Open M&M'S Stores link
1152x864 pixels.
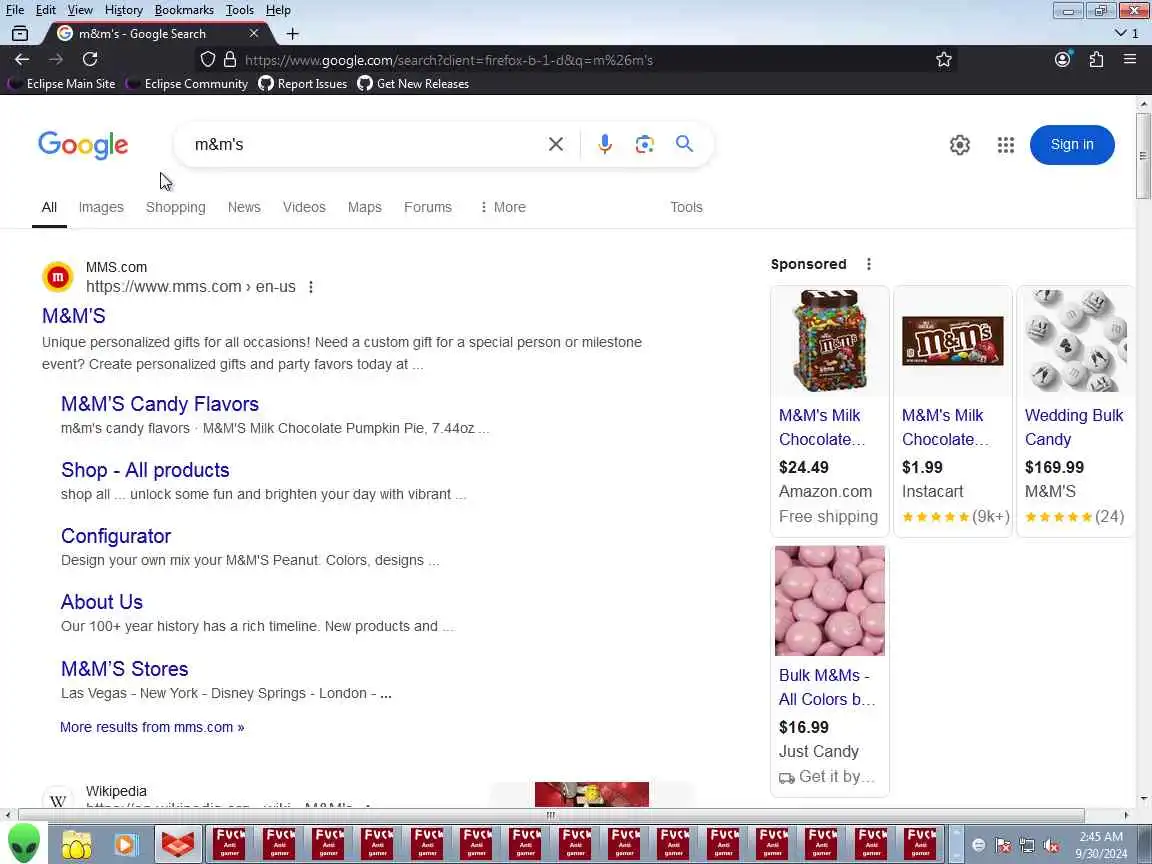[124, 669]
